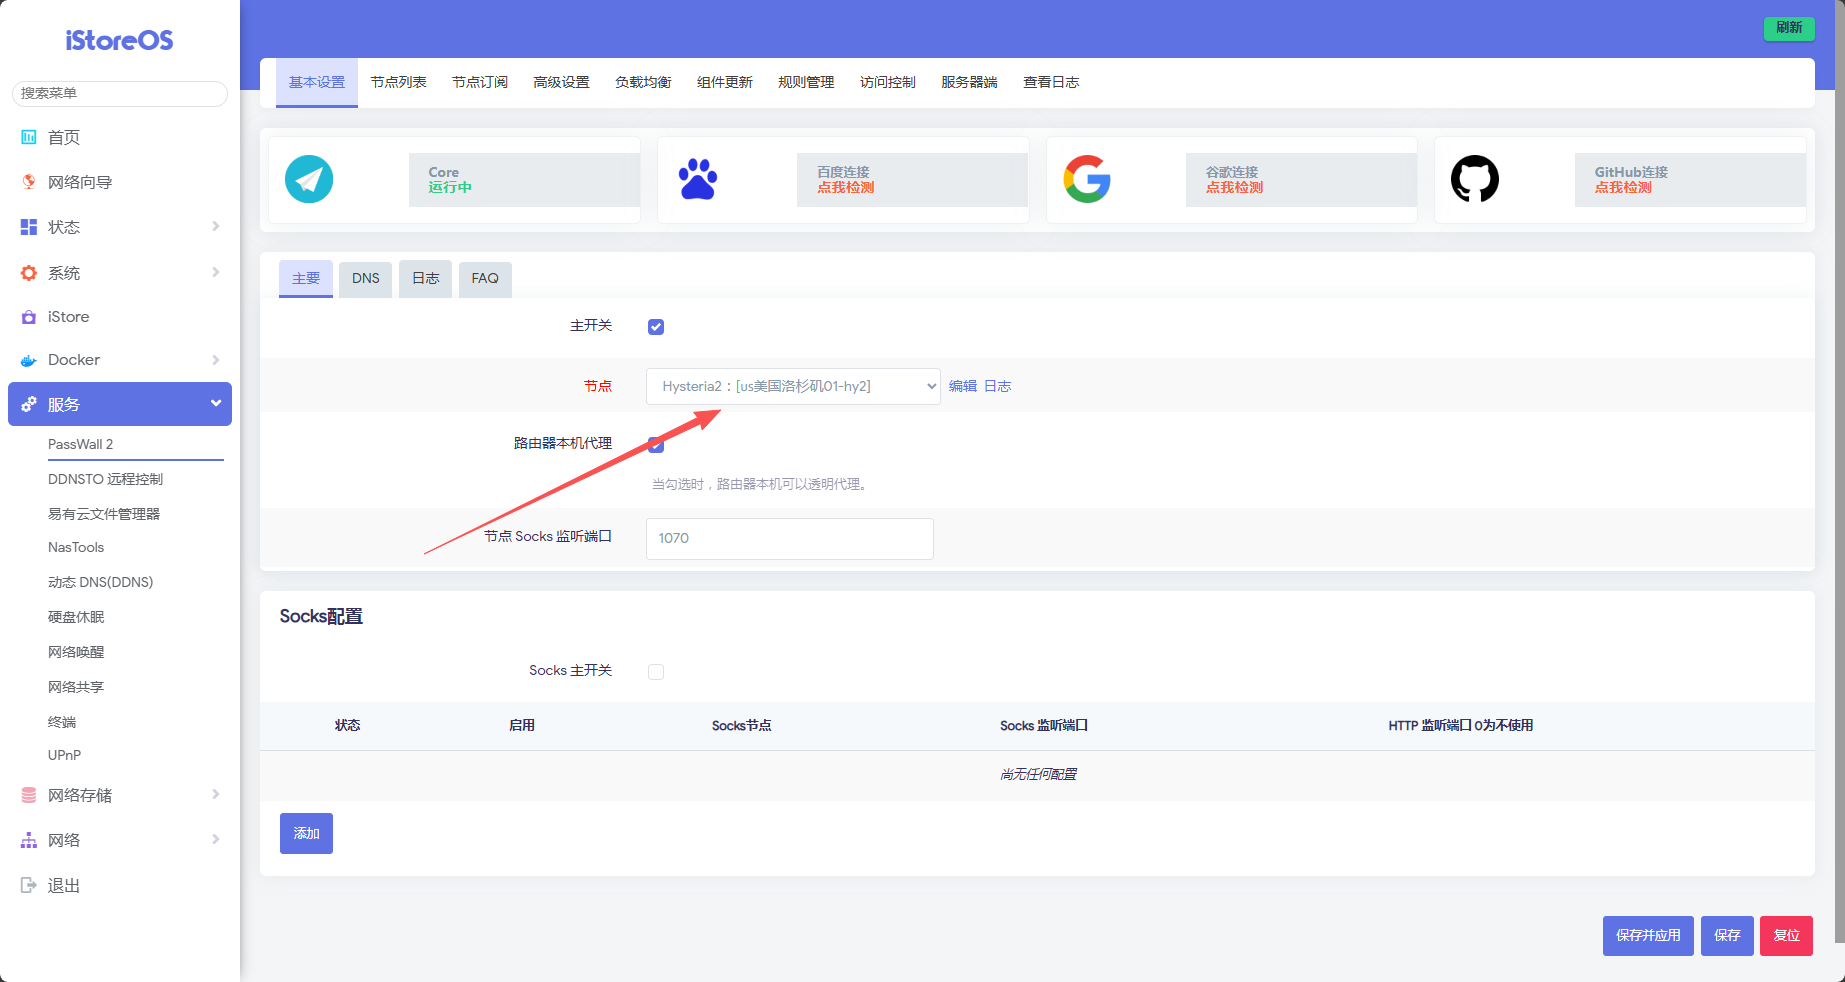
Task: Open 硬盘休眠 in sidebar
Action: click(76, 617)
